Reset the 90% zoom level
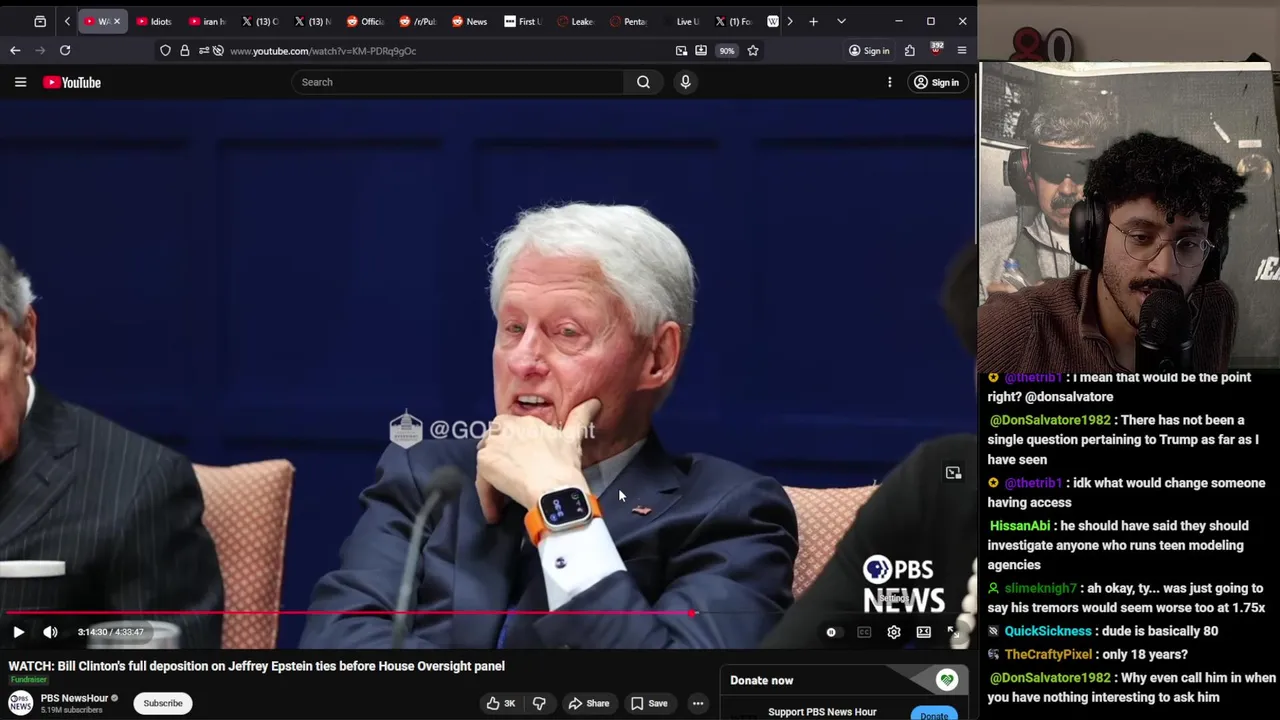 [x=727, y=50]
